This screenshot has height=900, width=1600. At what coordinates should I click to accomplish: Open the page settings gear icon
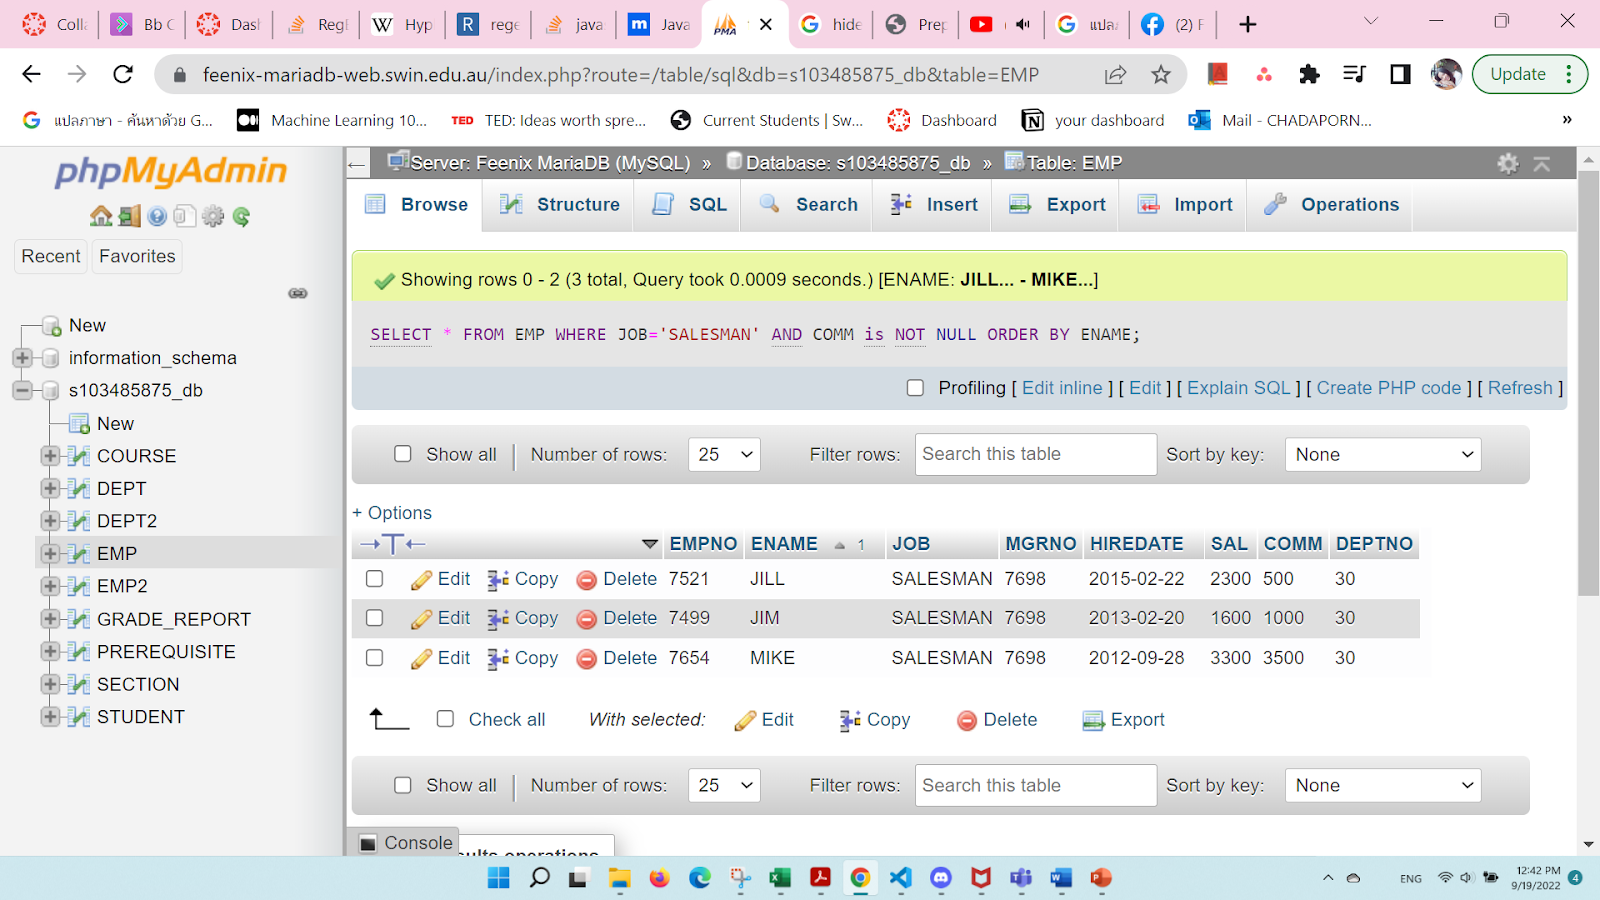click(x=1508, y=162)
